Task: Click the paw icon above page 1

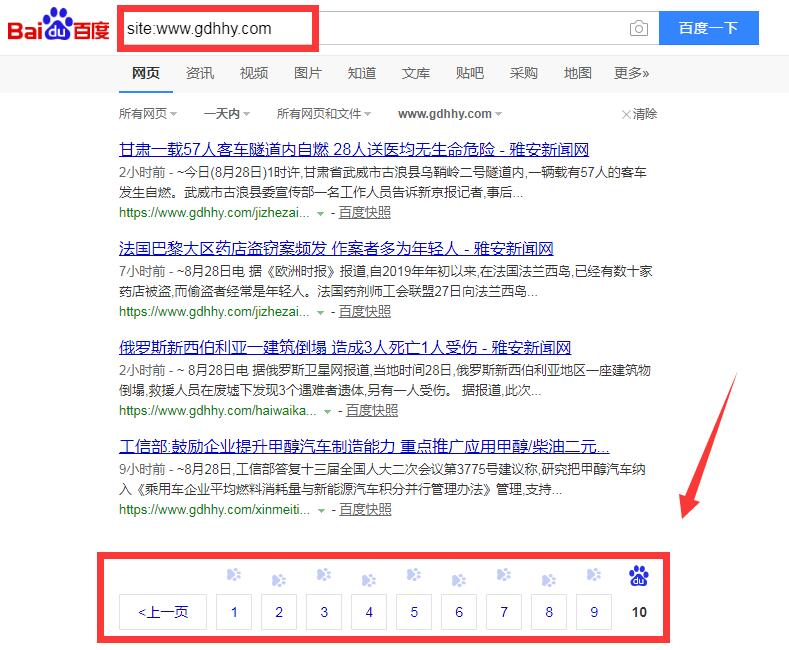Action: (234, 575)
